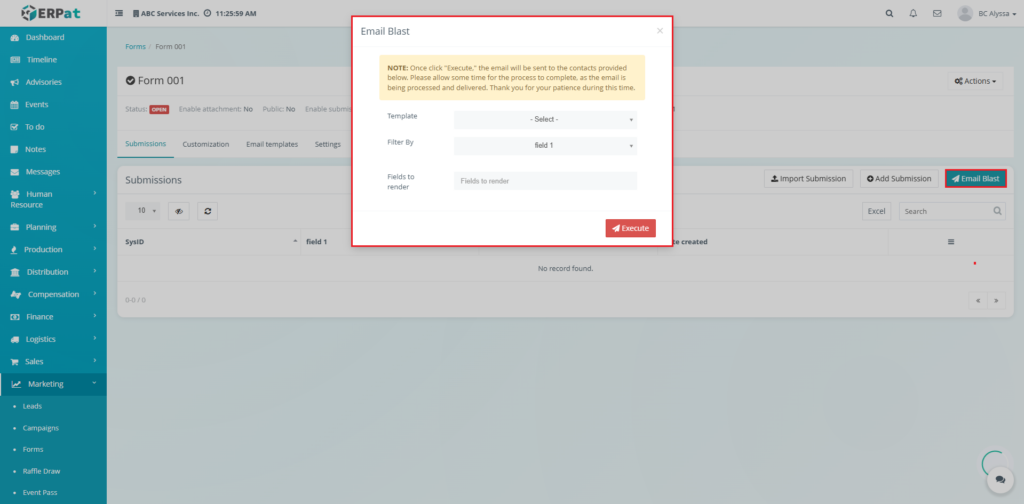Open the Actions dropdown button
Image resolution: width=1024 pixels, height=504 pixels.
pos(974,81)
